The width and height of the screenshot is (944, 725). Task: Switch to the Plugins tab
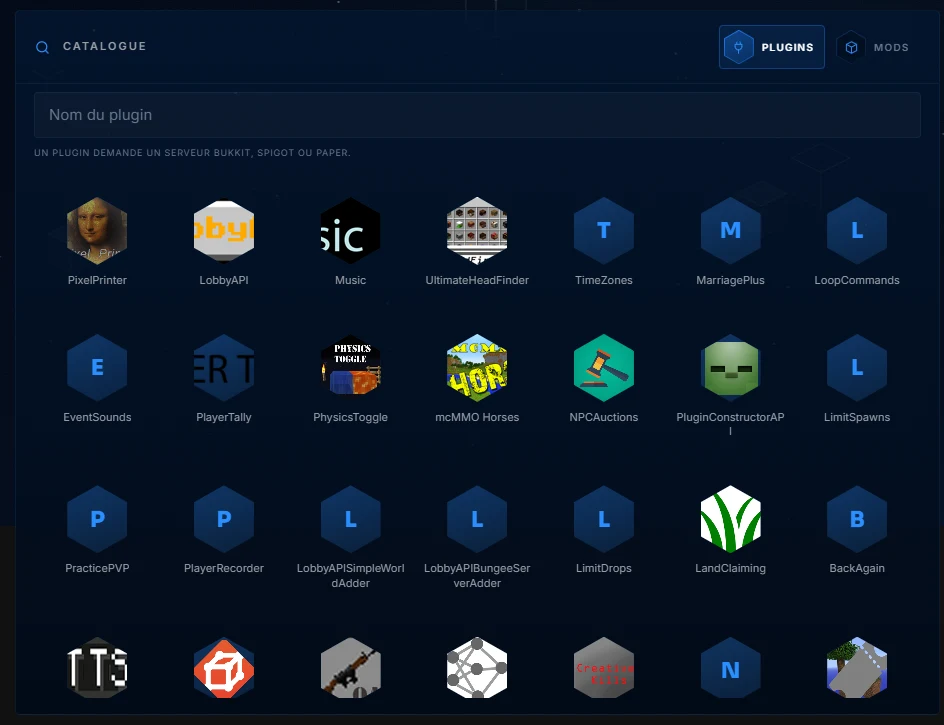[x=771, y=47]
